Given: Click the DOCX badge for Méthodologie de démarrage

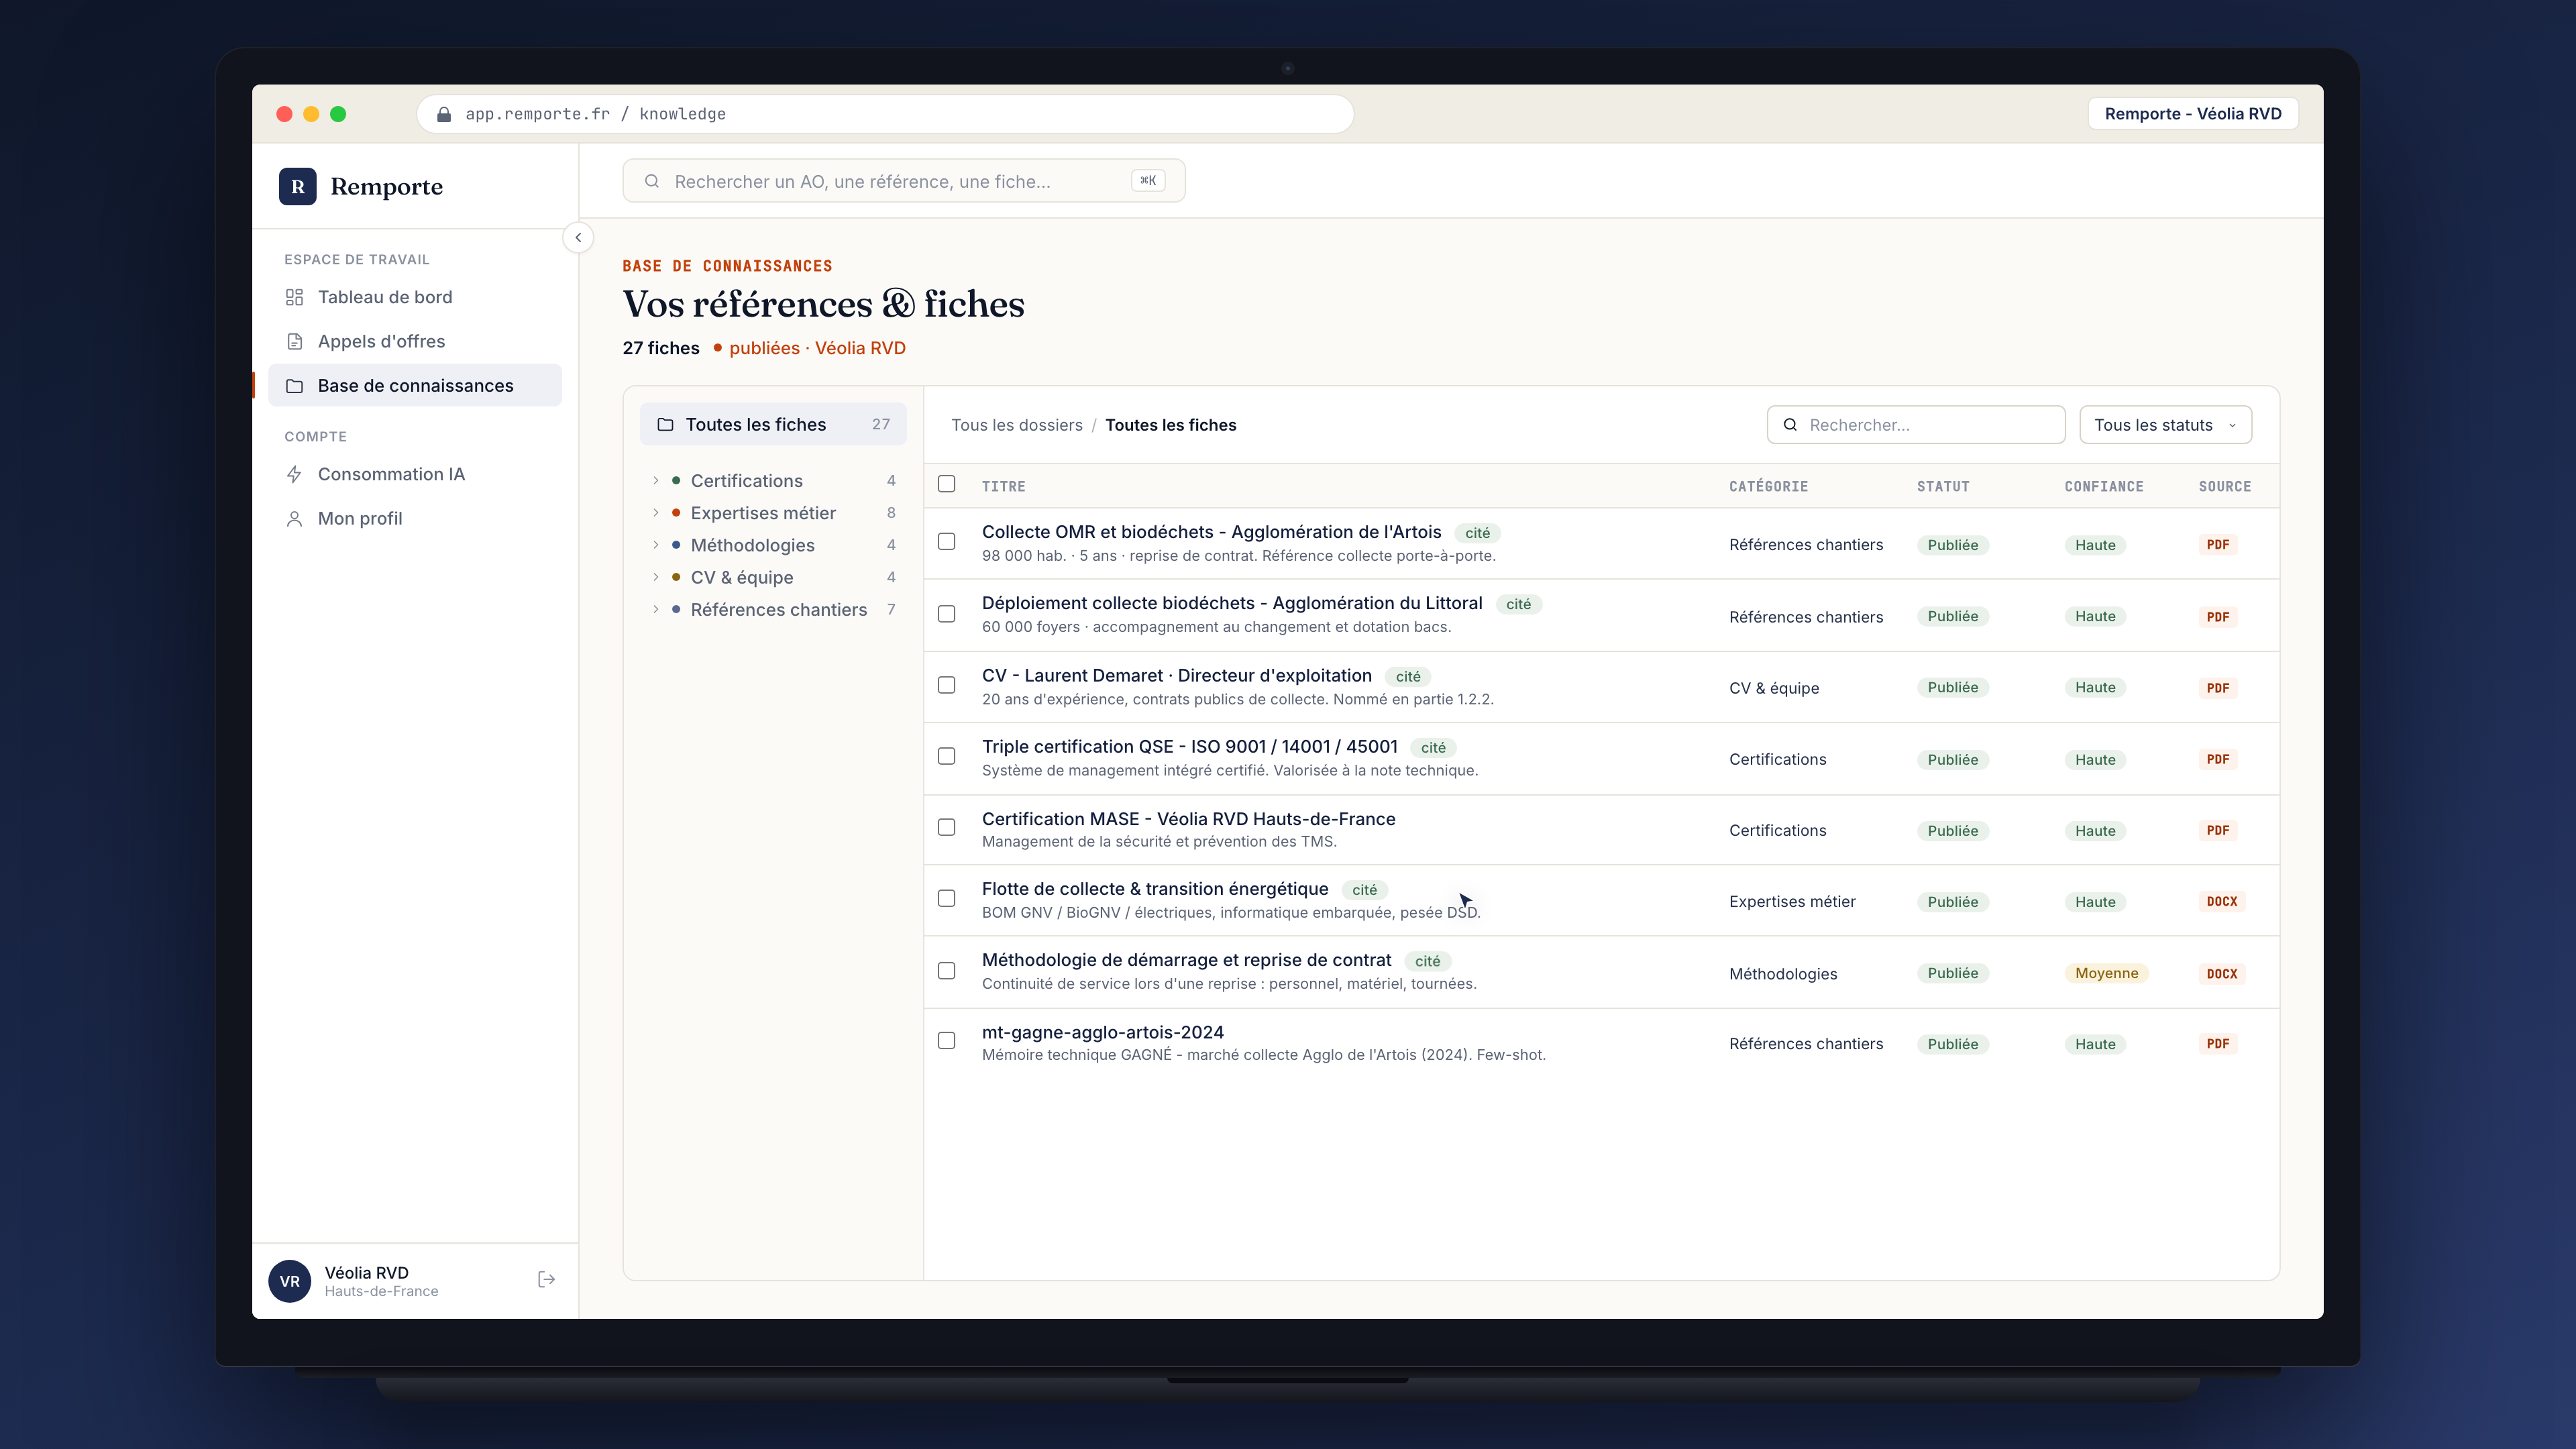Looking at the screenshot, I should 2222,974.
